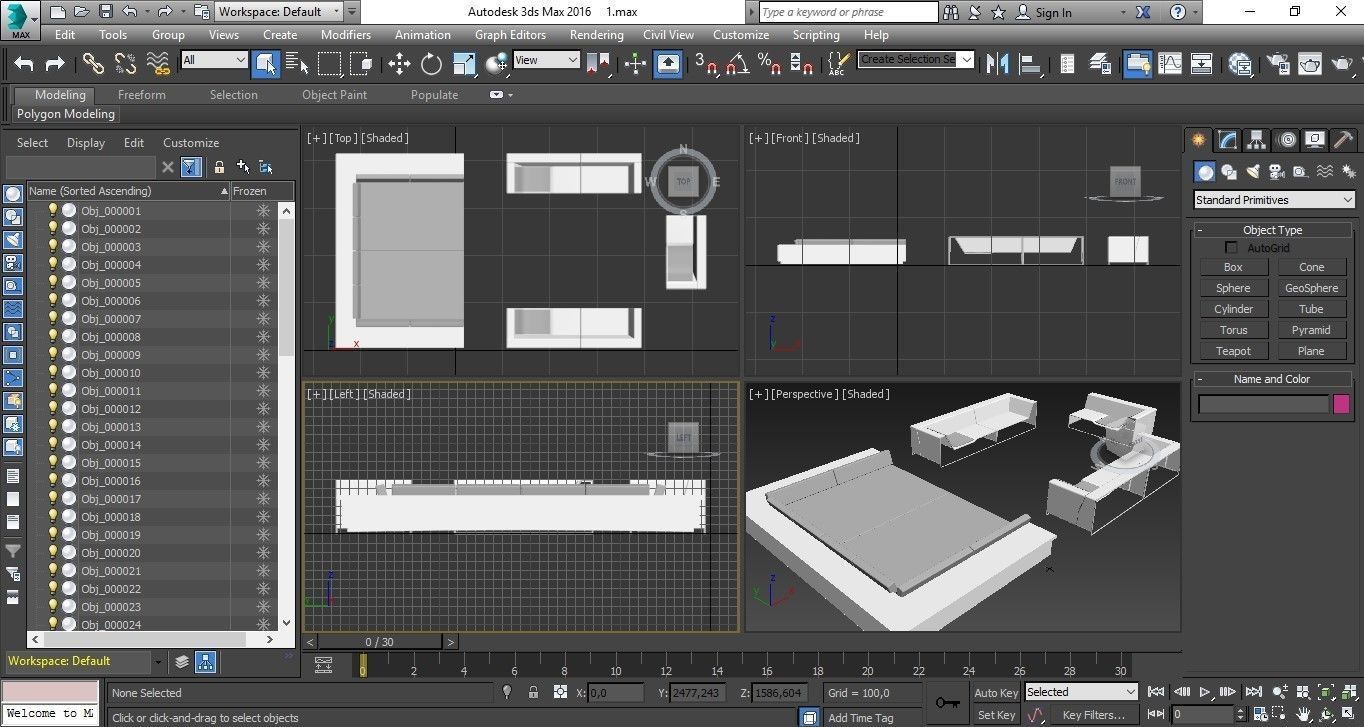Toggle the Auto Key button
Image resolution: width=1364 pixels, height=727 pixels.
pos(996,693)
